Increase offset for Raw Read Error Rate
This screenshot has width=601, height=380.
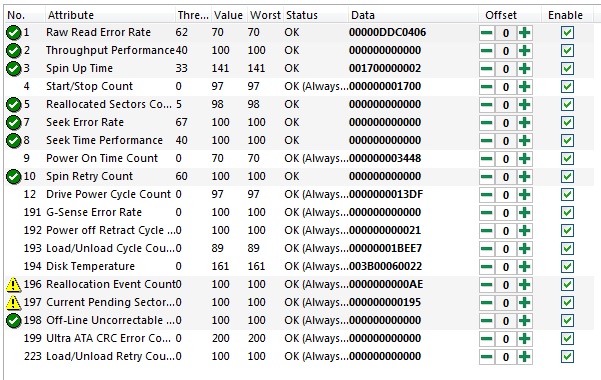click(524, 33)
